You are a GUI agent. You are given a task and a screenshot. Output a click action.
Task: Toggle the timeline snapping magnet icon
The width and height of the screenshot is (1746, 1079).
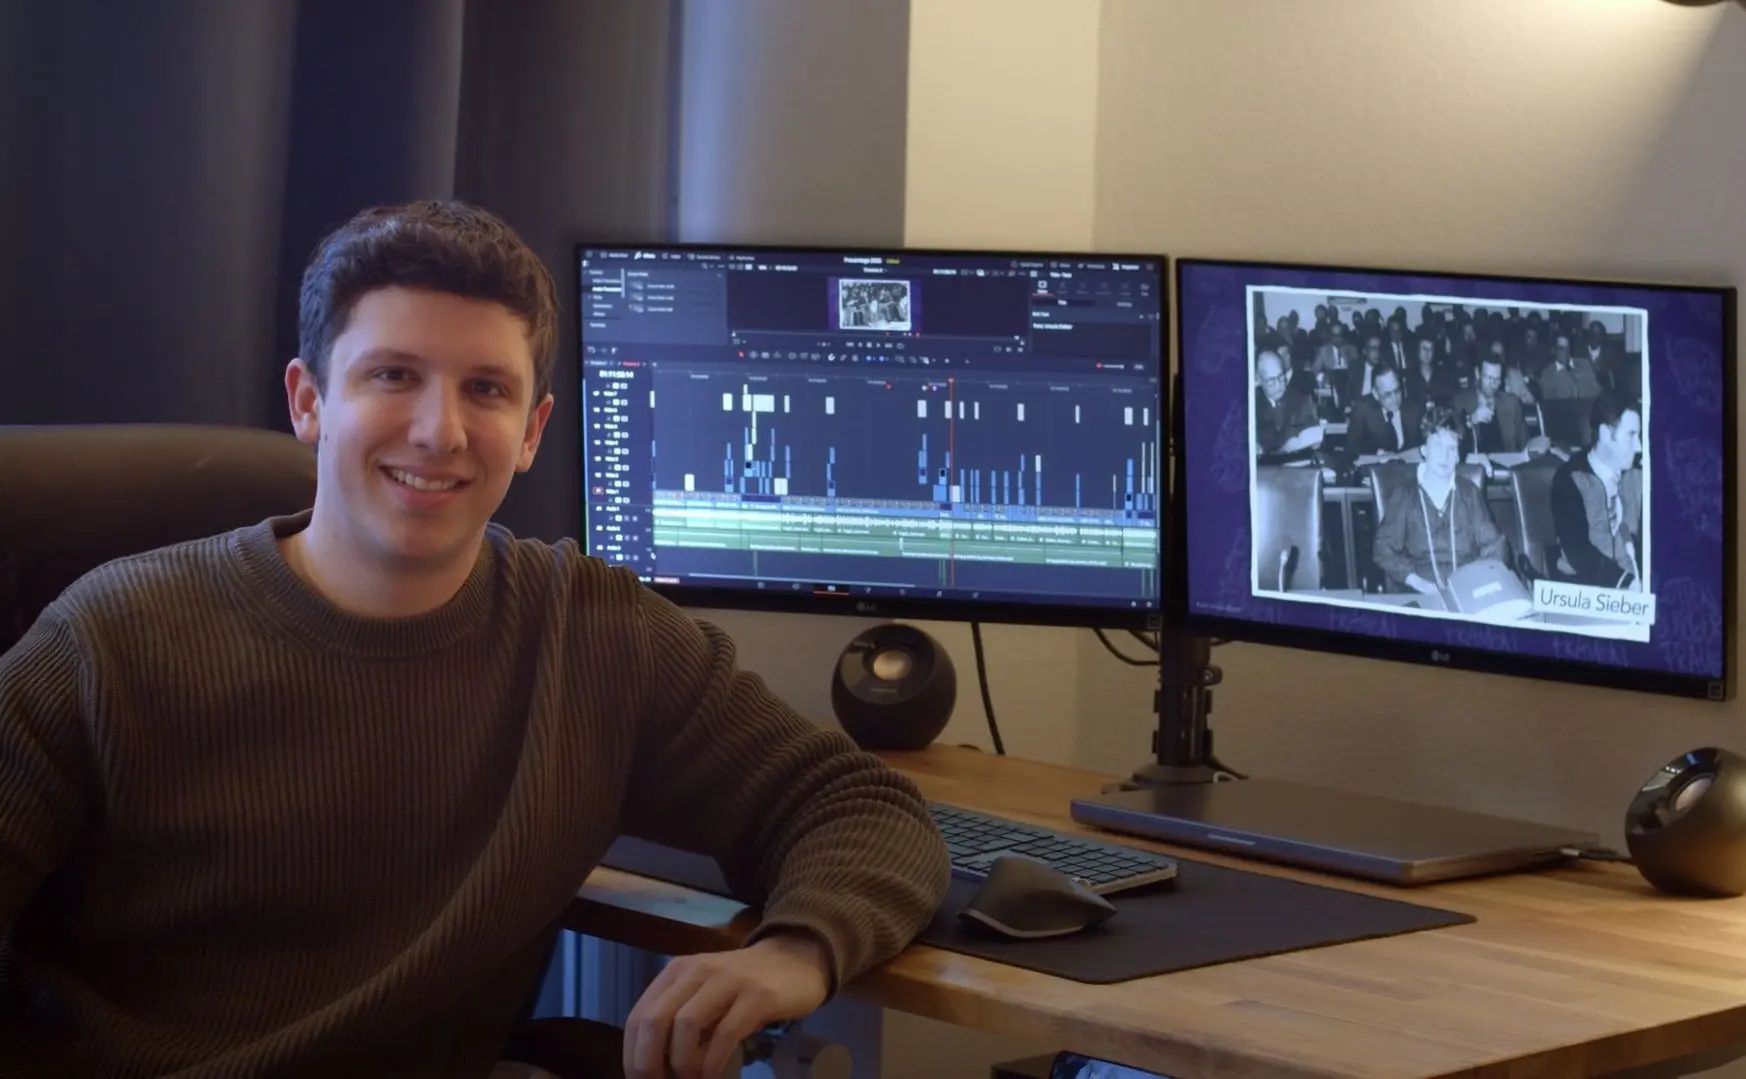point(831,357)
